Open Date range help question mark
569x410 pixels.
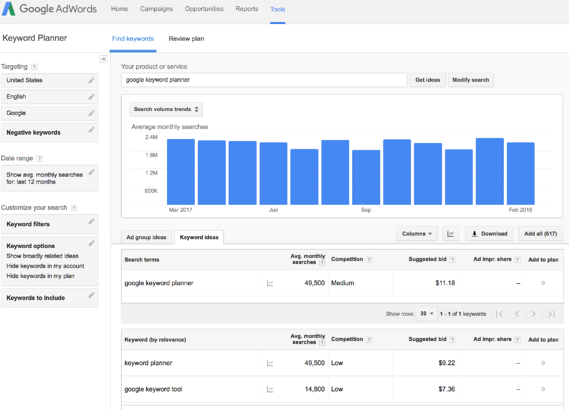point(40,159)
